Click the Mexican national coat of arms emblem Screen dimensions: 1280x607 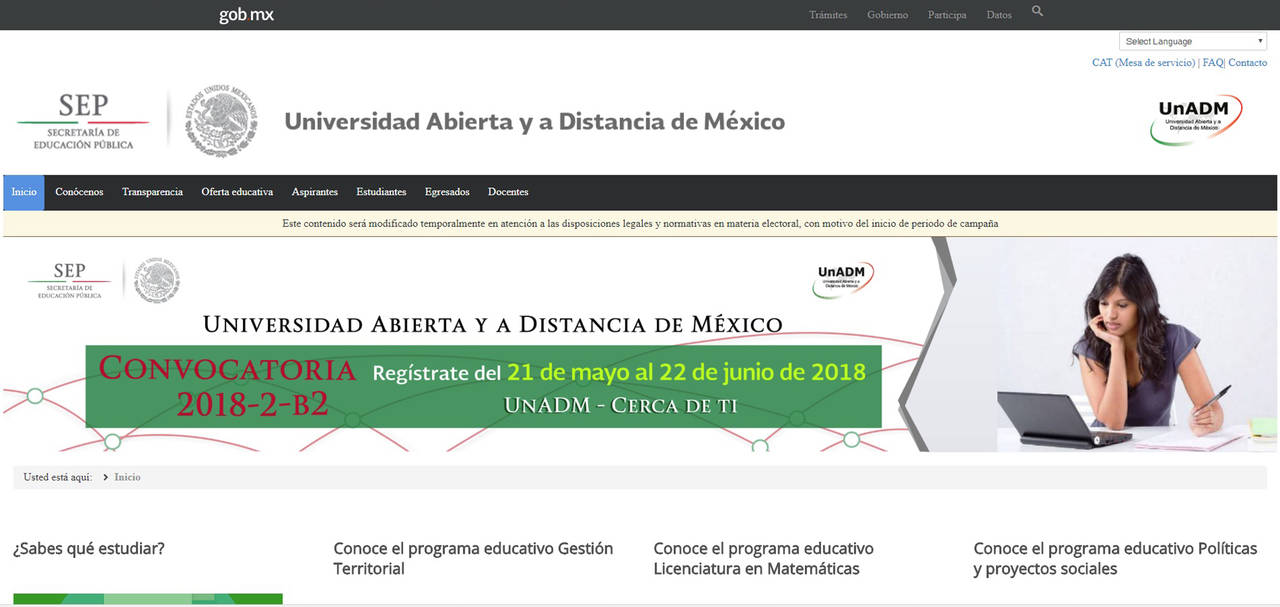(x=221, y=122)
